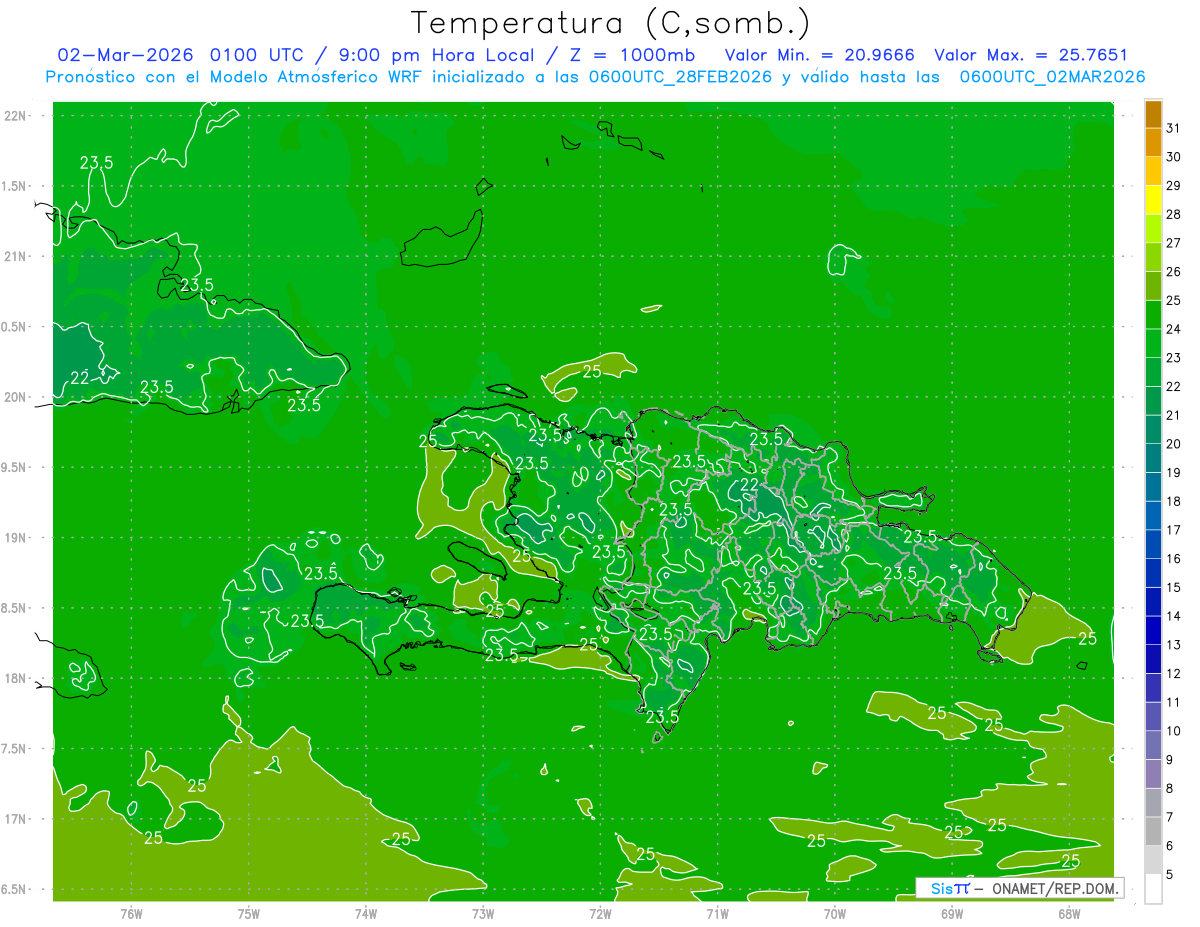Click the legend value 28
The image size is (1200, 927).
pos(1173,214)
